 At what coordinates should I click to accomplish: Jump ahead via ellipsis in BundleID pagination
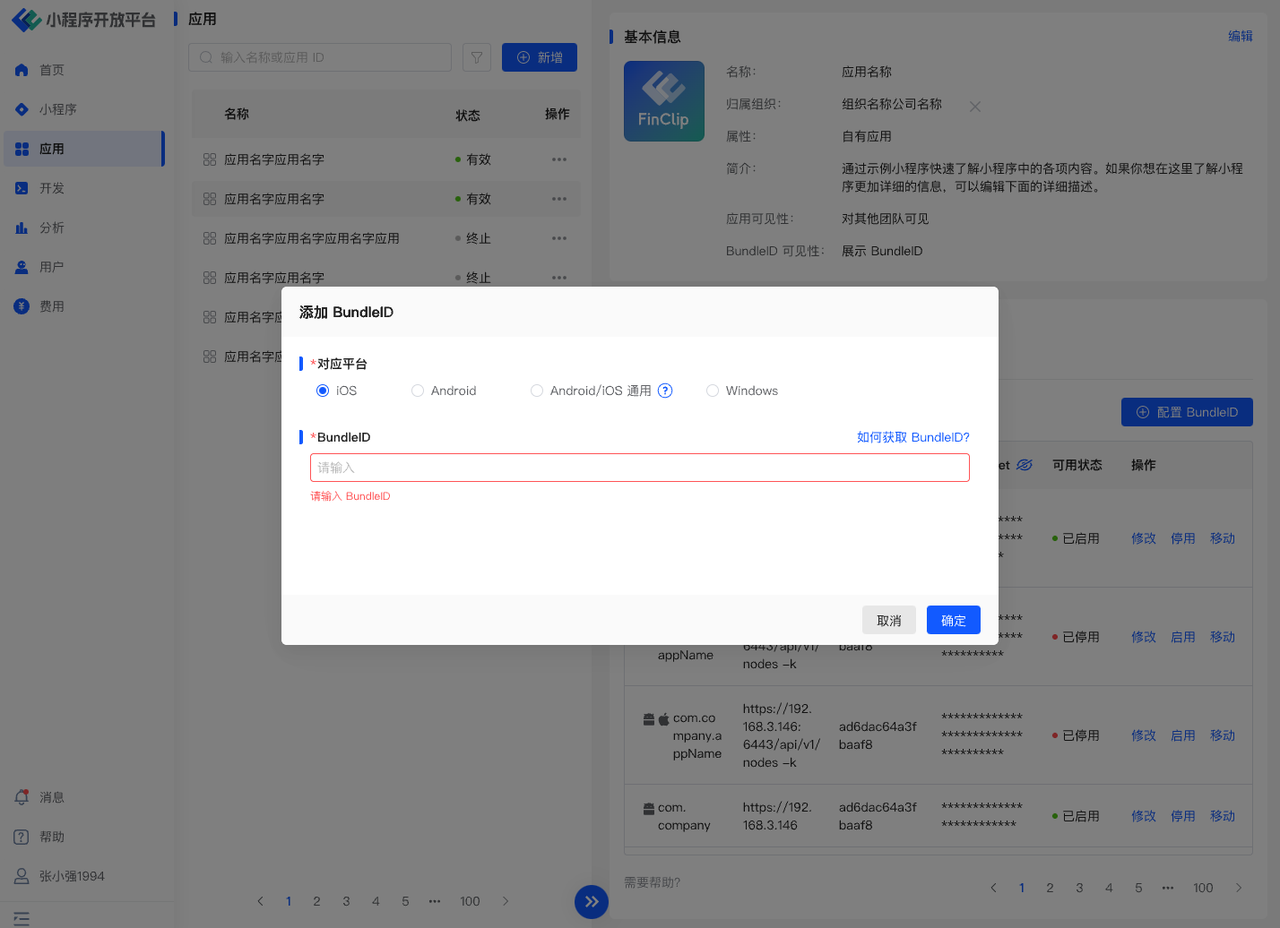coord(1168,887)
